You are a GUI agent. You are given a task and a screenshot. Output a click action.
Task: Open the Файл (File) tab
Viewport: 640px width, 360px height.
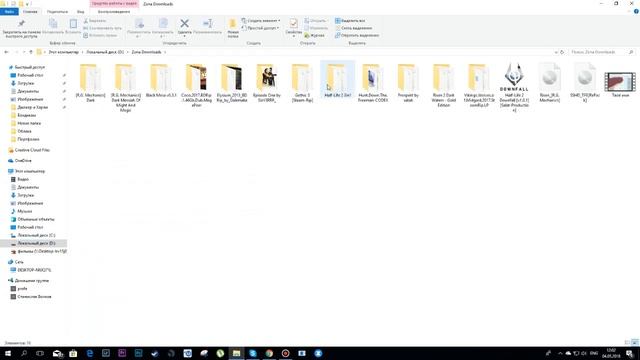pos(9,11)
